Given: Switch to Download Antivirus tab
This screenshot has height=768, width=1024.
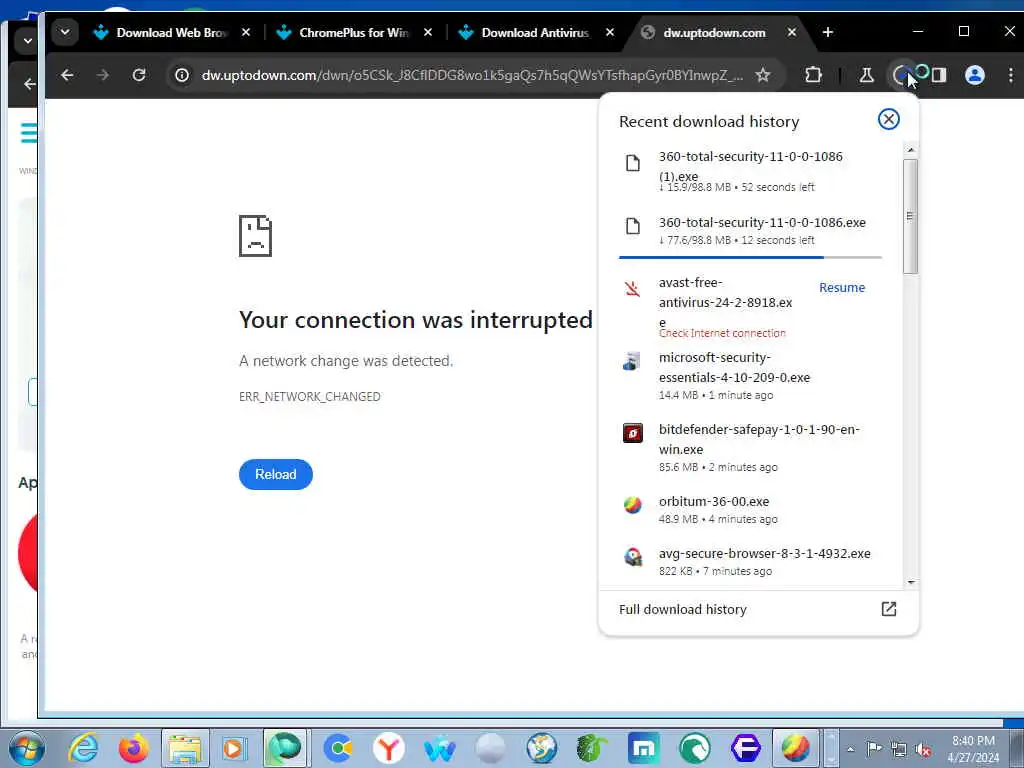Looking at the screenshot, I should click(536, 33).
